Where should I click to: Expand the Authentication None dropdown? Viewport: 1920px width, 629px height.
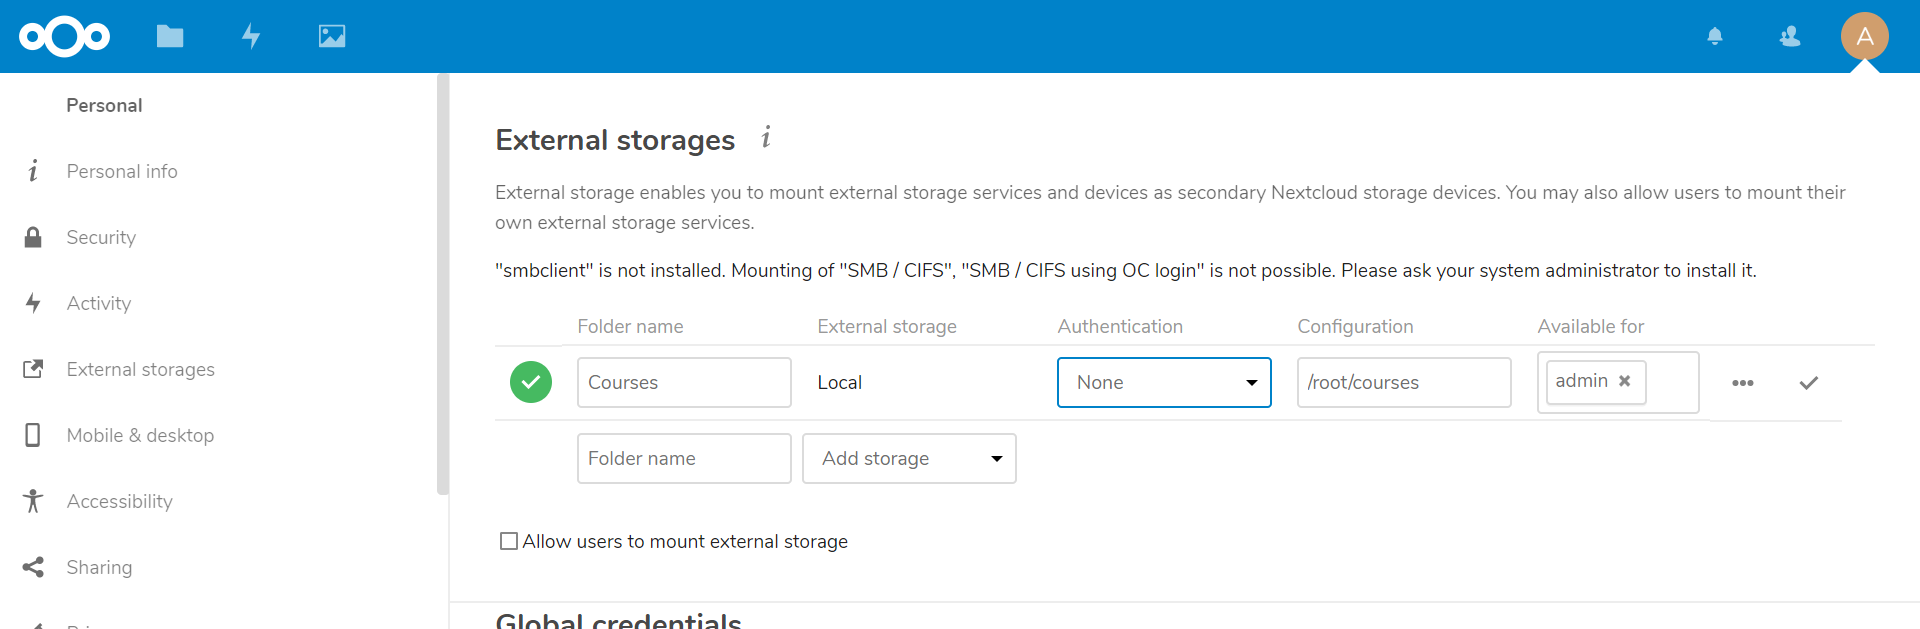point(1164,383)
